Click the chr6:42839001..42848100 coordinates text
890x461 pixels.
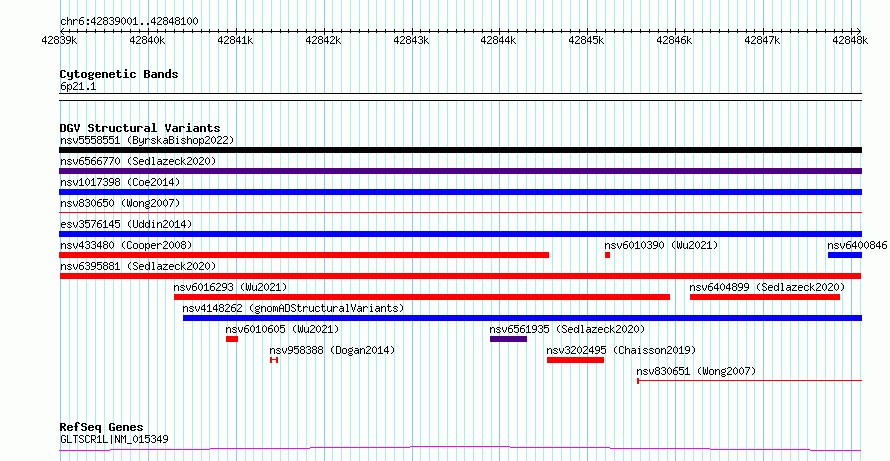tap(129, 22)
